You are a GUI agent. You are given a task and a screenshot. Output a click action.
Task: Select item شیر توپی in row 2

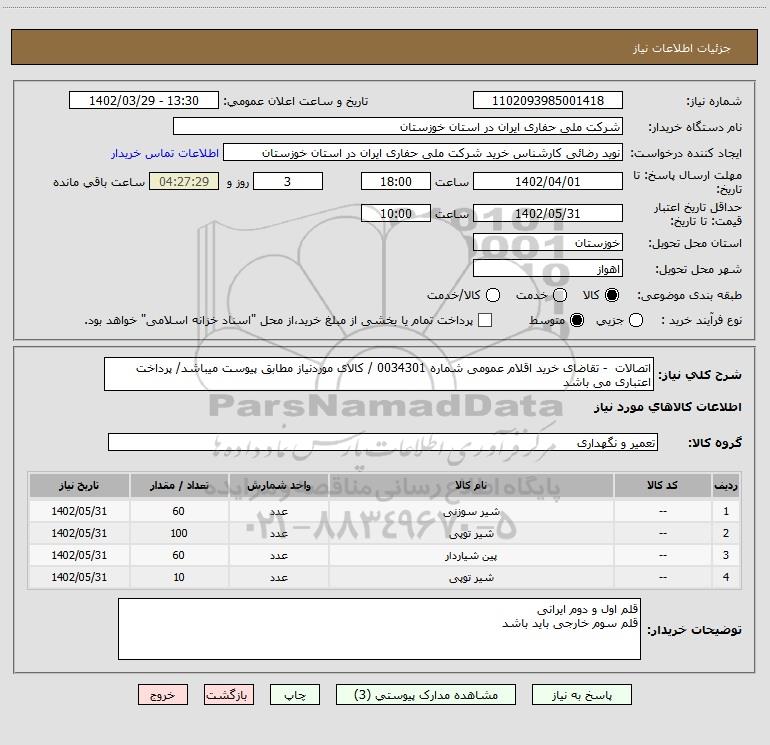pos(471,533)
